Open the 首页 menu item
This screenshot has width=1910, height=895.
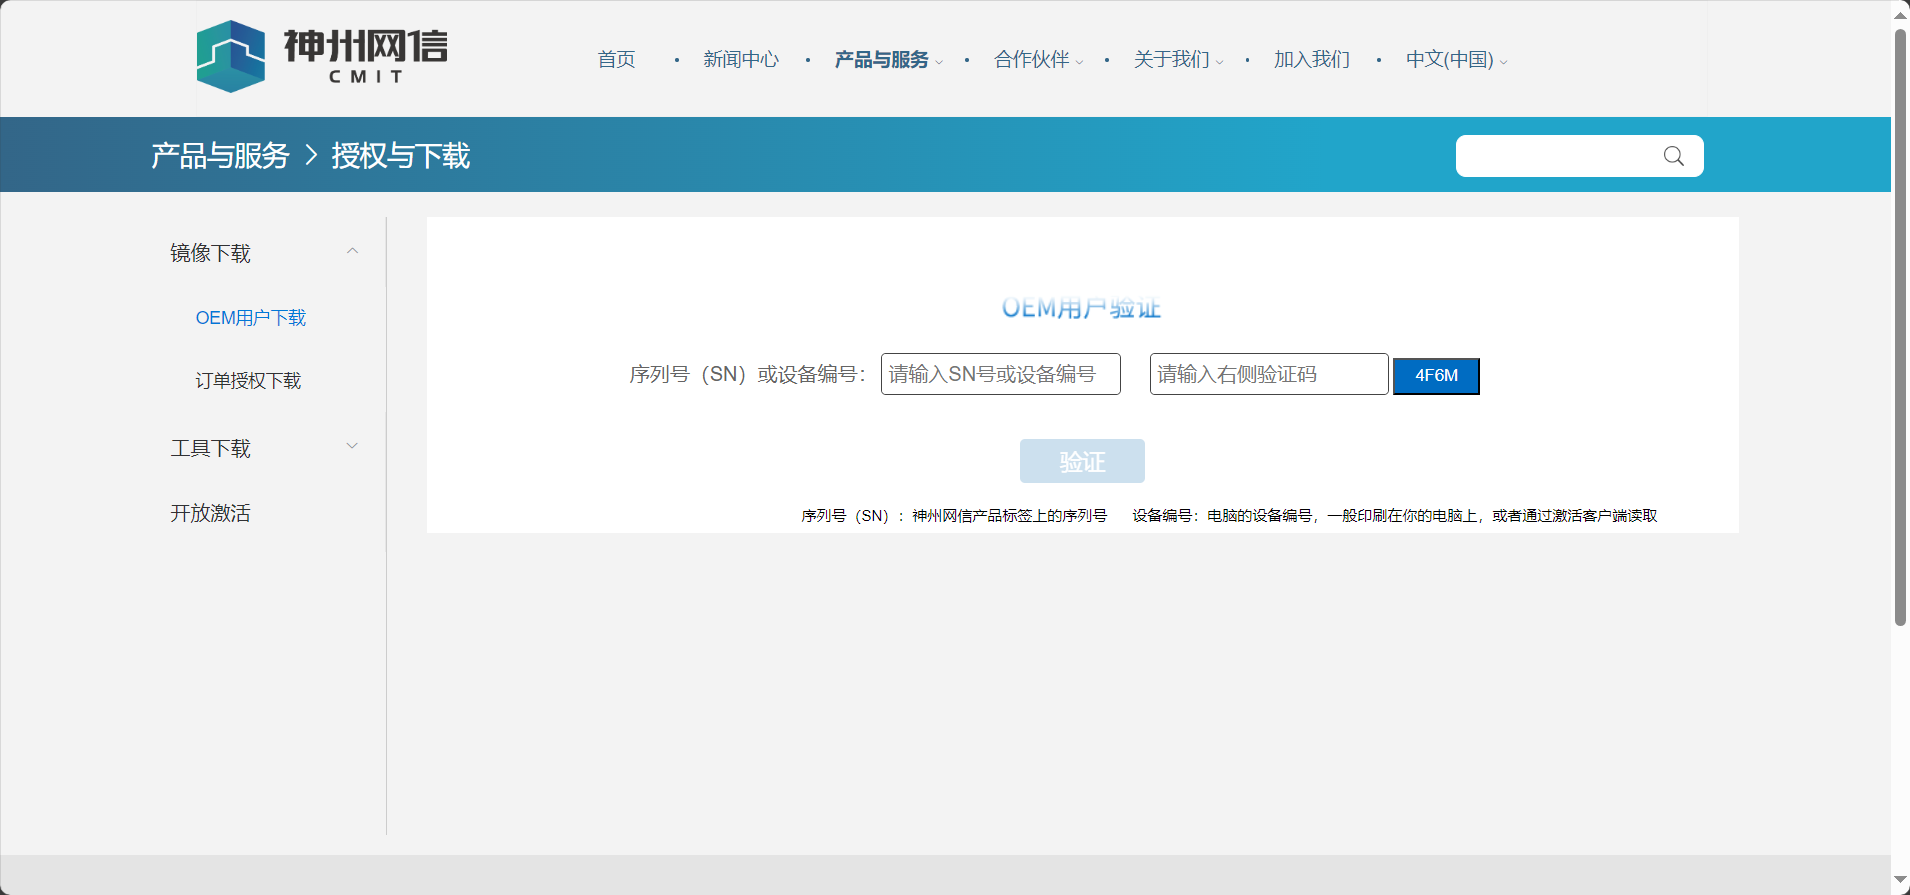pyautogui.click(x=616, y=60)
